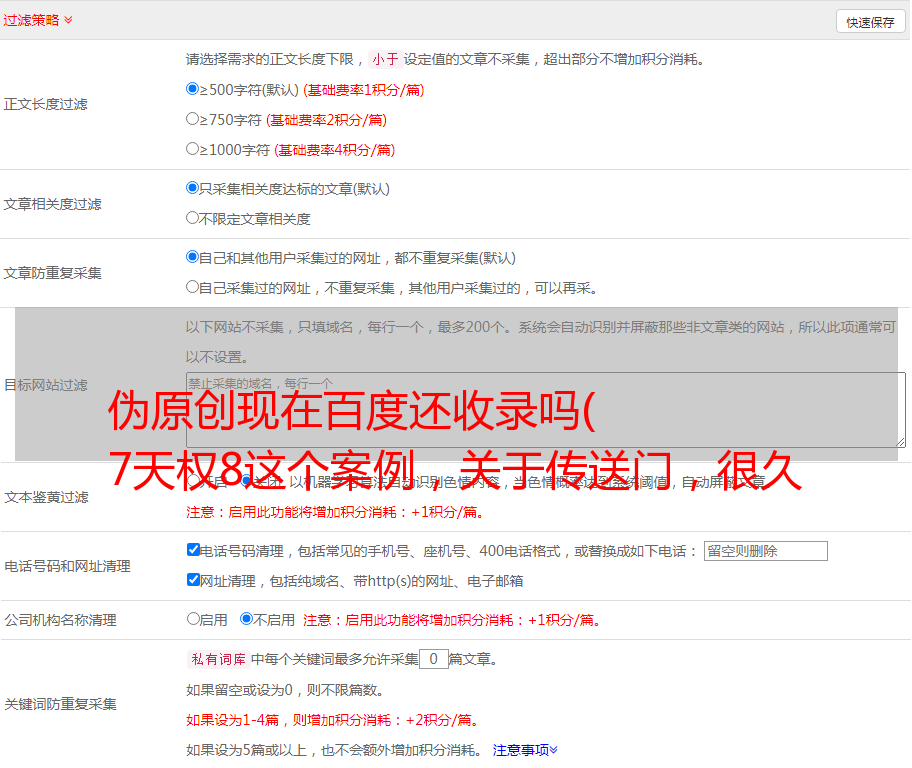Select 自己和其他用户采集过的网址 no-repeat option

point(193,257)
